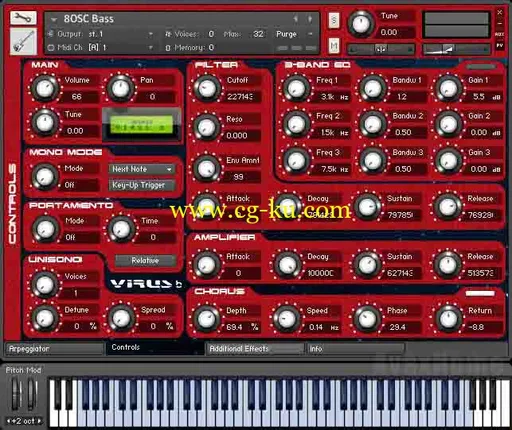Click the EQ Freq 2 knob
The width and height of the screenshot is (512, 430).
tap(296, 124)
